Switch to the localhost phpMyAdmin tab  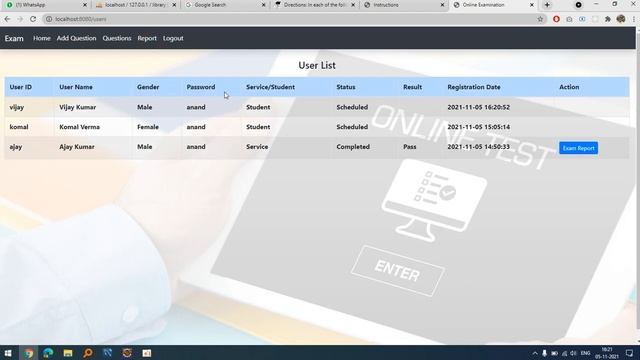[x=135, y=5]
